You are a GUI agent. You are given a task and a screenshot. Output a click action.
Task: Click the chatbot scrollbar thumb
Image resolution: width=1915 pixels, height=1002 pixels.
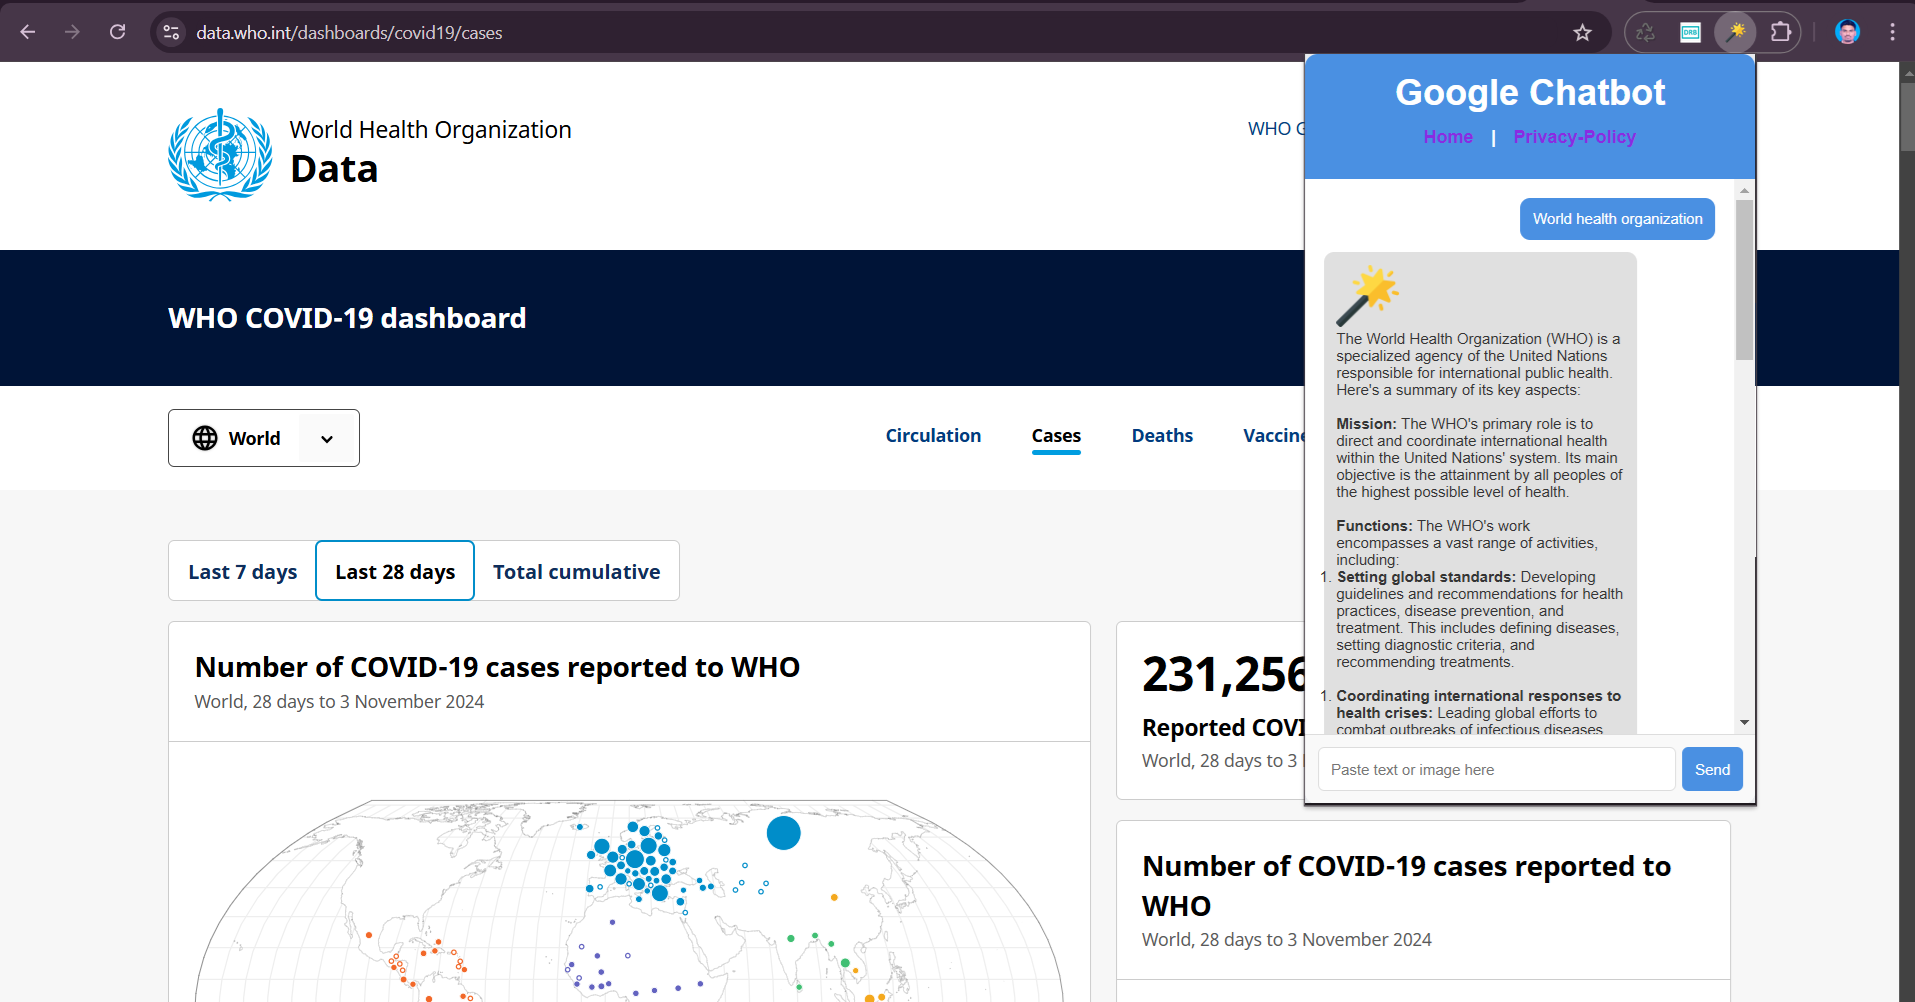click(x=1744, y=280)
